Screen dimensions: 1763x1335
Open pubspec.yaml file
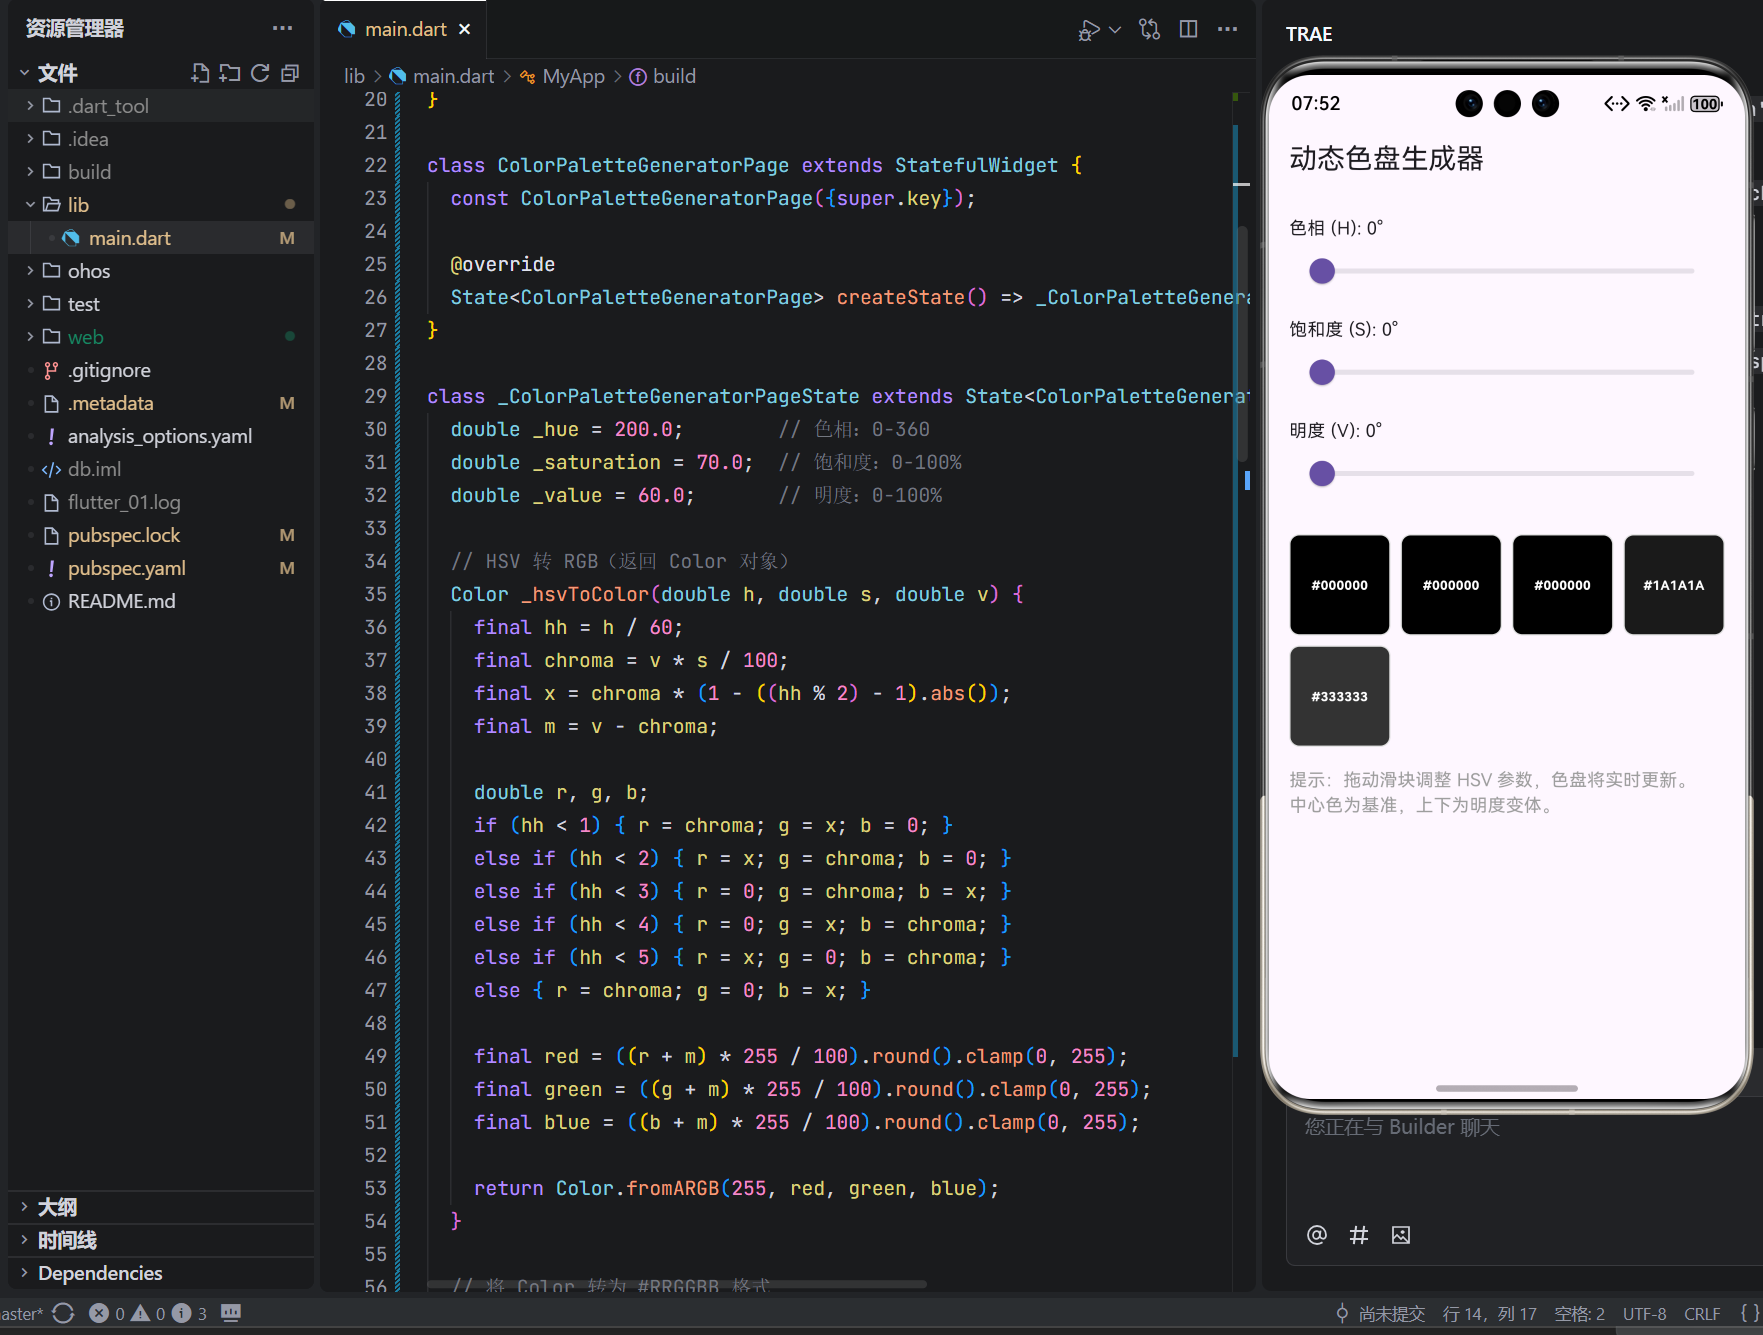click(x=160, y=568)
